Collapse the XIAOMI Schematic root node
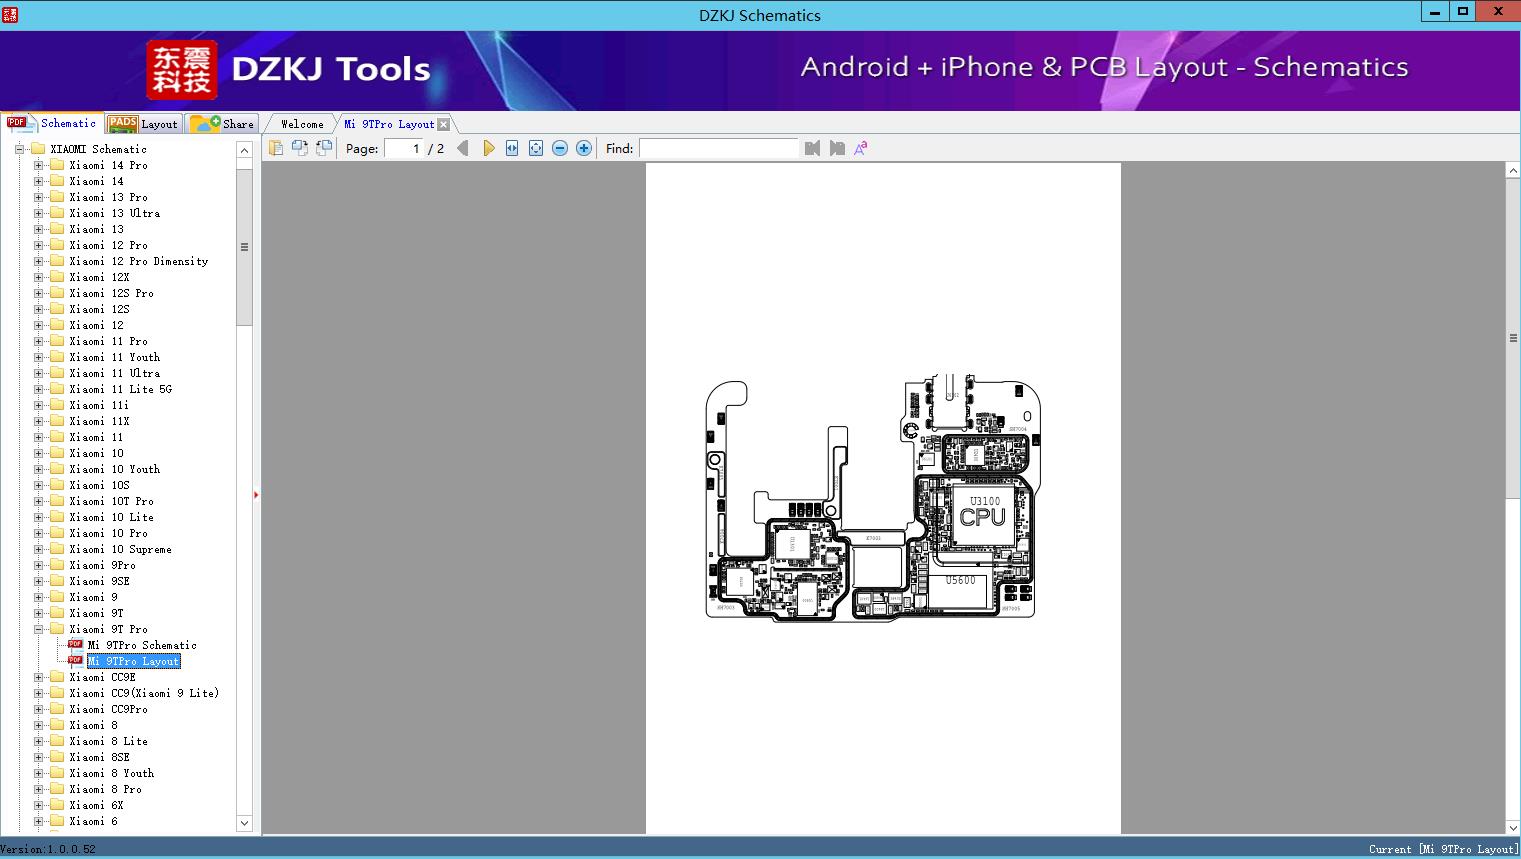The image size is (1521, 859). 19,149
